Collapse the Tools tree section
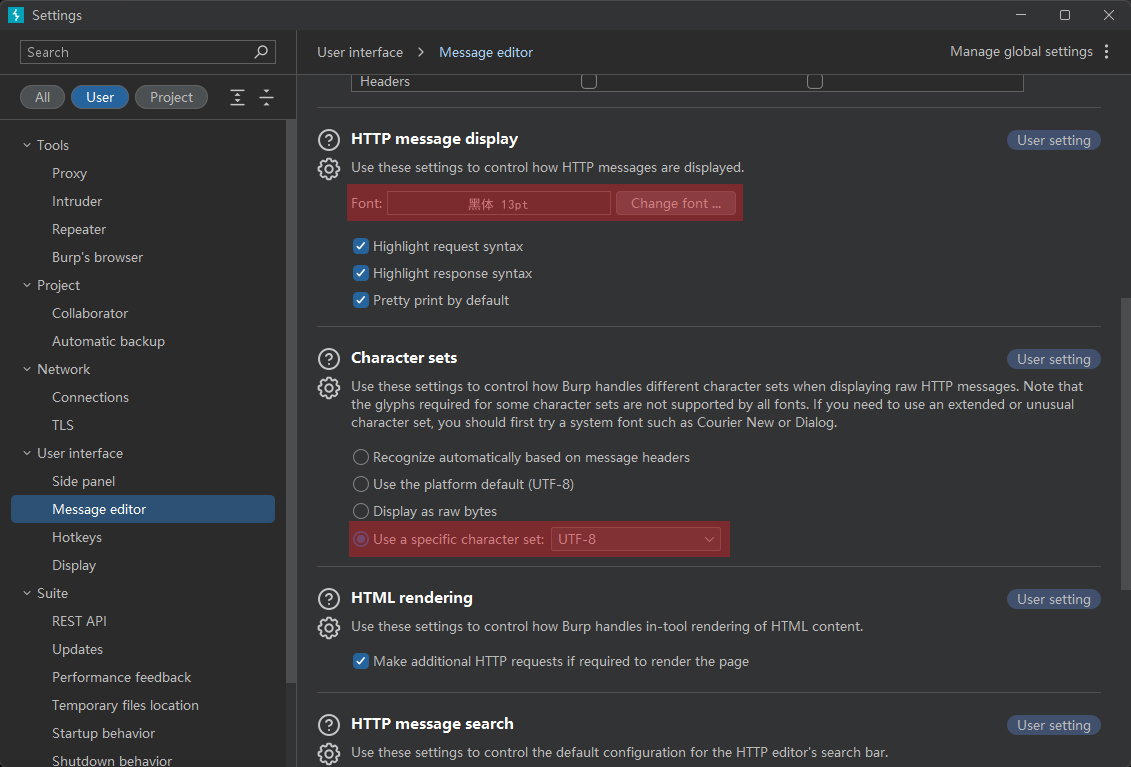1131x767 pixels. 27,145
